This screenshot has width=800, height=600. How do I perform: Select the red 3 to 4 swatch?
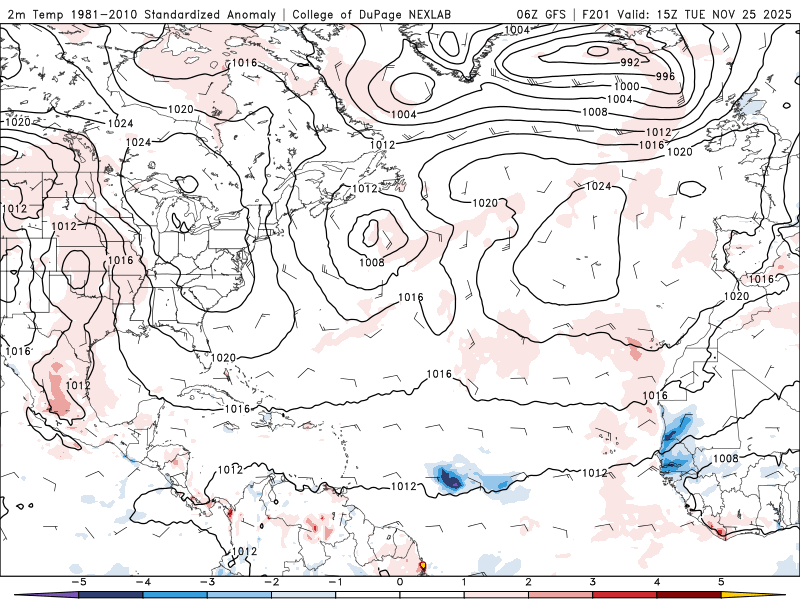[625, 595]
